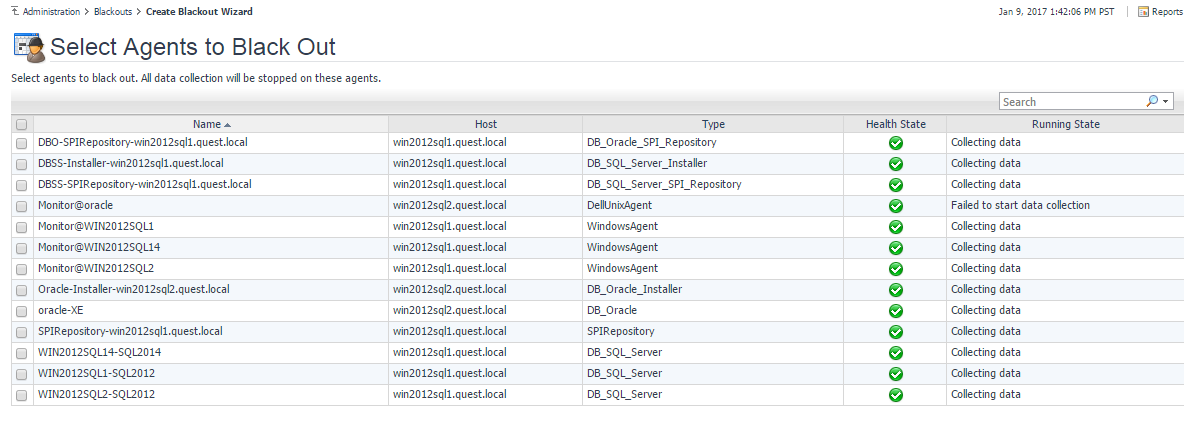Click the Running State column header

pyautogui.click(x=1065, y=124)
